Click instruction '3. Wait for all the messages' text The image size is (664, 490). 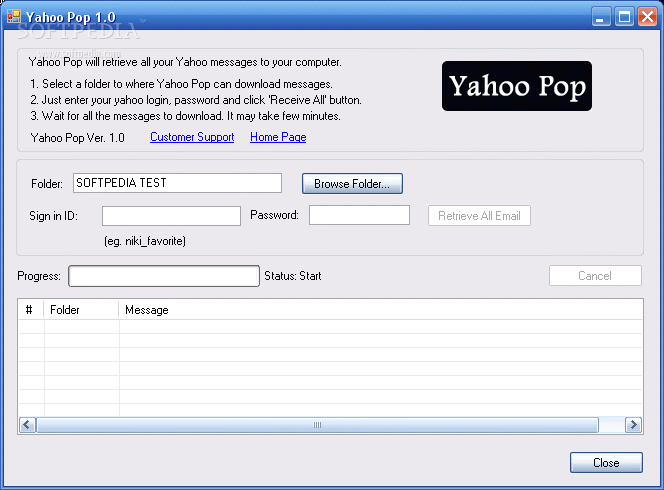click(x=185, y=116)
